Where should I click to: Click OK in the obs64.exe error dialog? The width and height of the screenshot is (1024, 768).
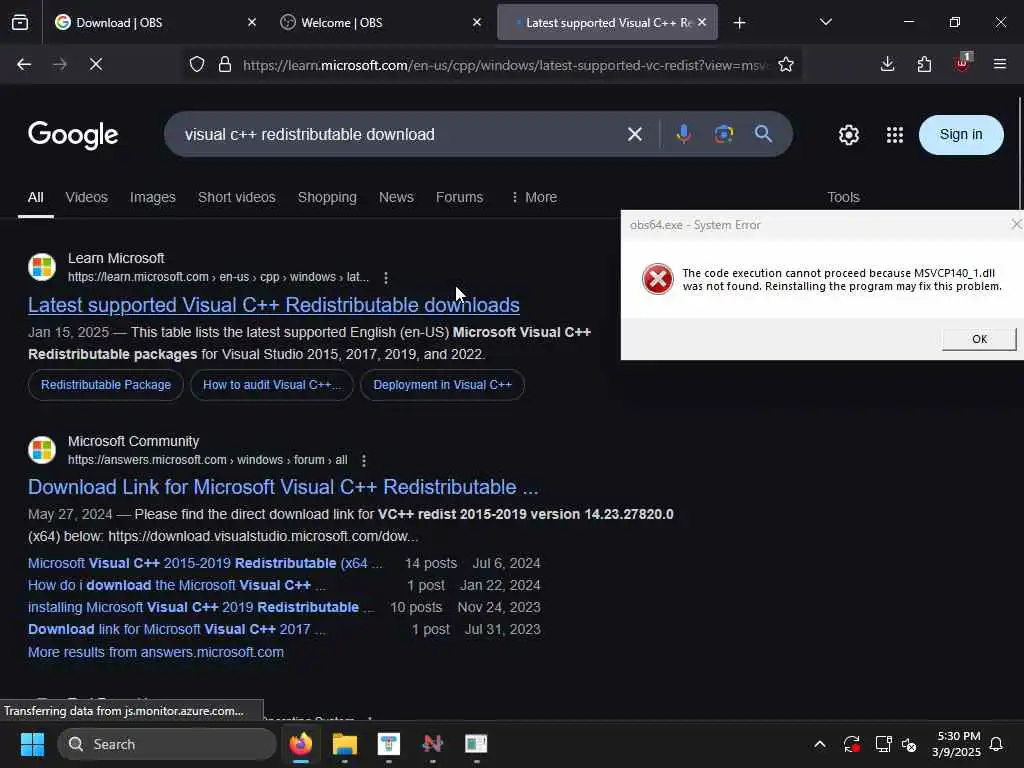(979, 339)
